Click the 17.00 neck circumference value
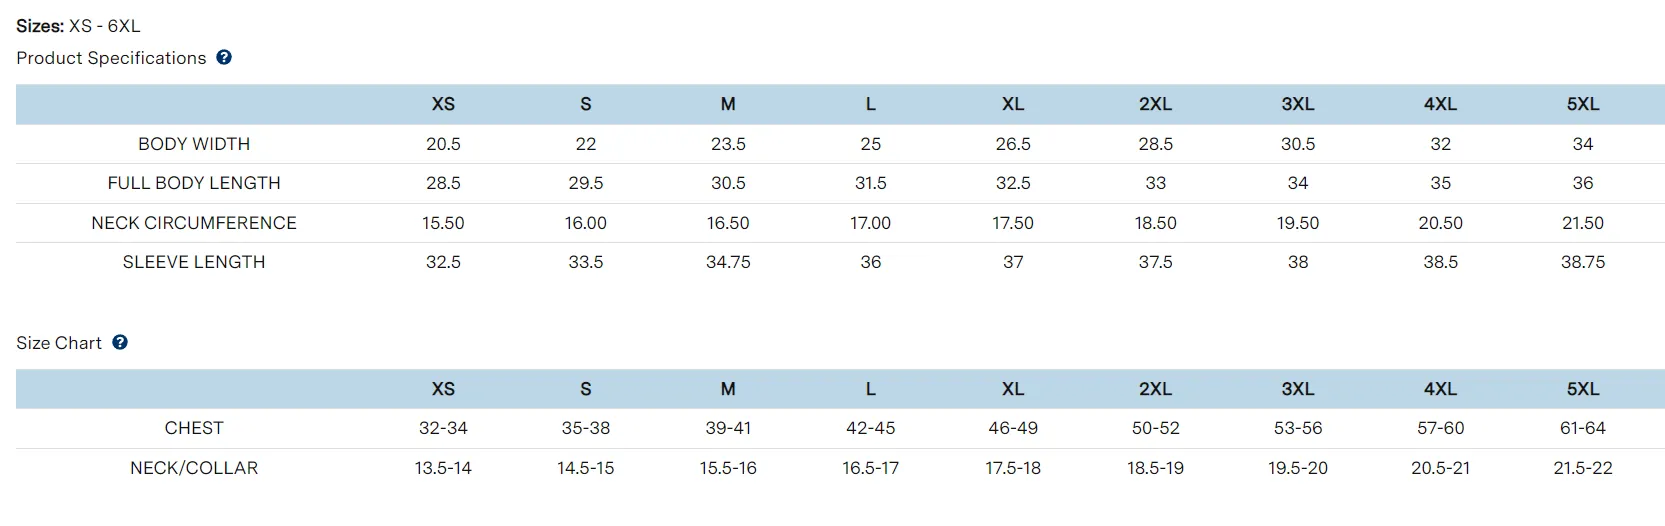1665x526 pixels. (x=870, y=223)
